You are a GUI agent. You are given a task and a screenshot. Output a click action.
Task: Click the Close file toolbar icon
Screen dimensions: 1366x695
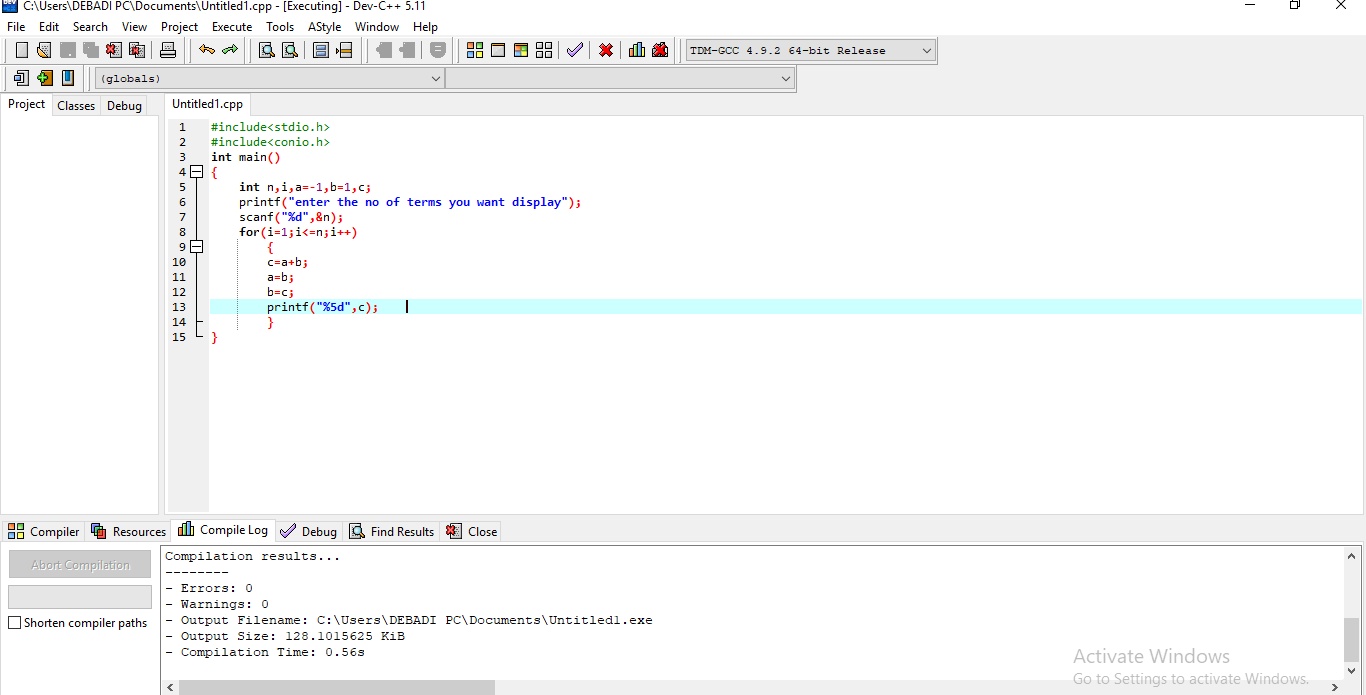click(x=114, y=50)
